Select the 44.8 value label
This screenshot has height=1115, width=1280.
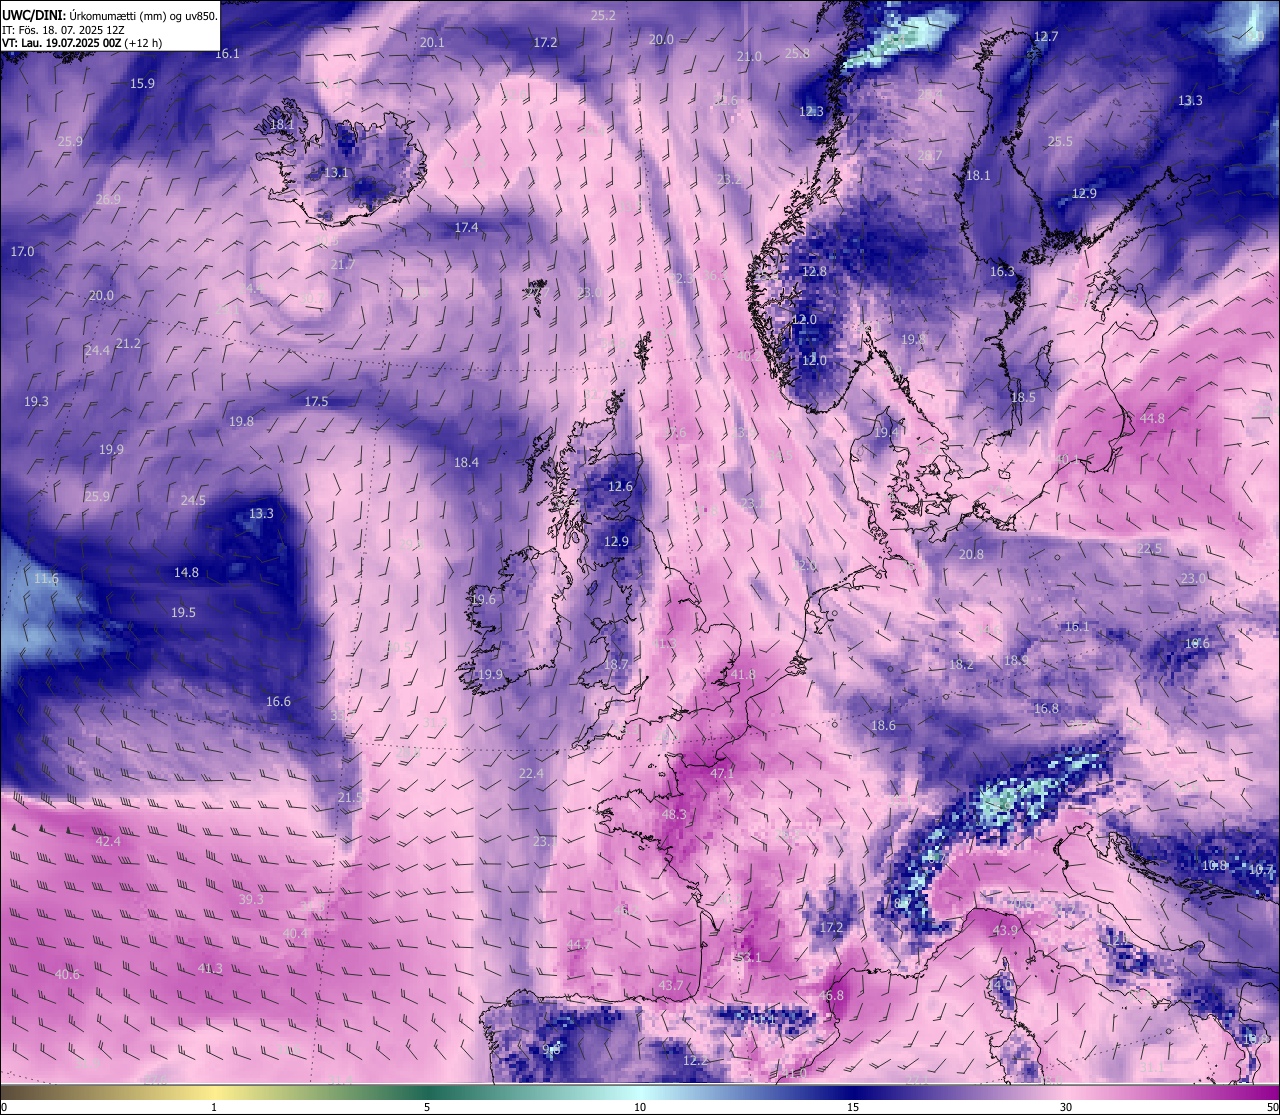(x=1152, y=419)
